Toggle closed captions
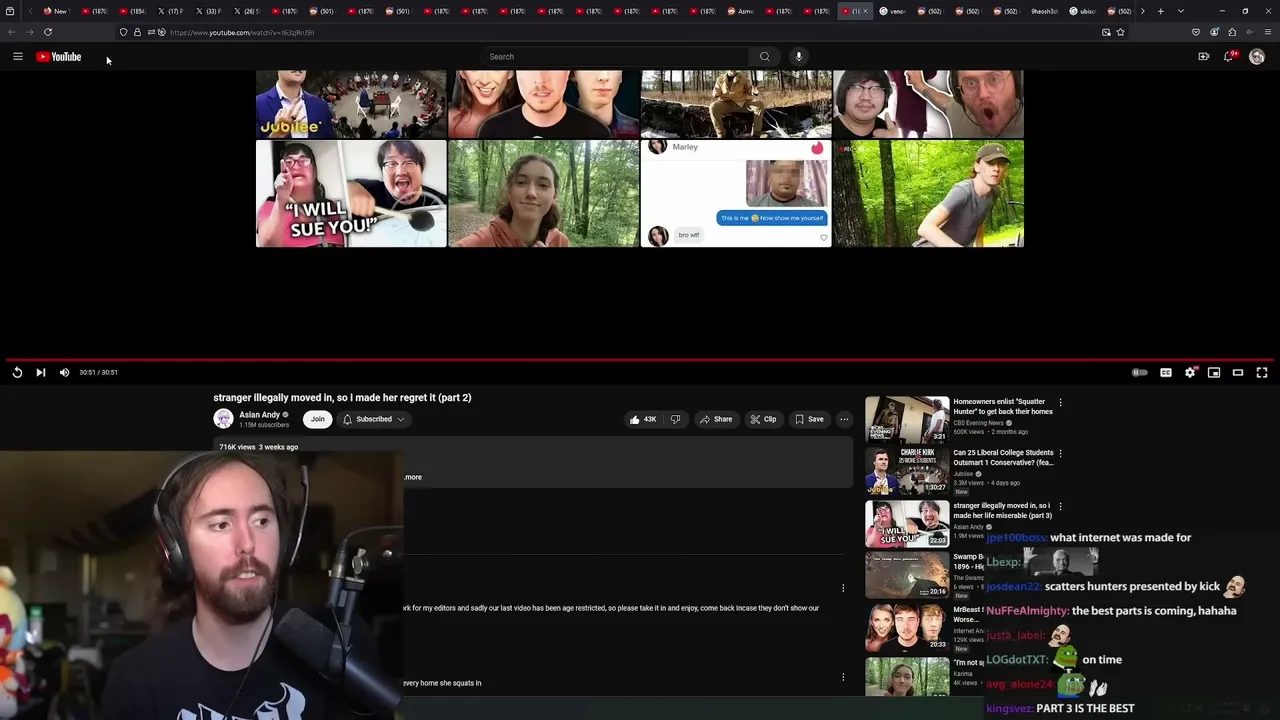 coord(1166,372)
